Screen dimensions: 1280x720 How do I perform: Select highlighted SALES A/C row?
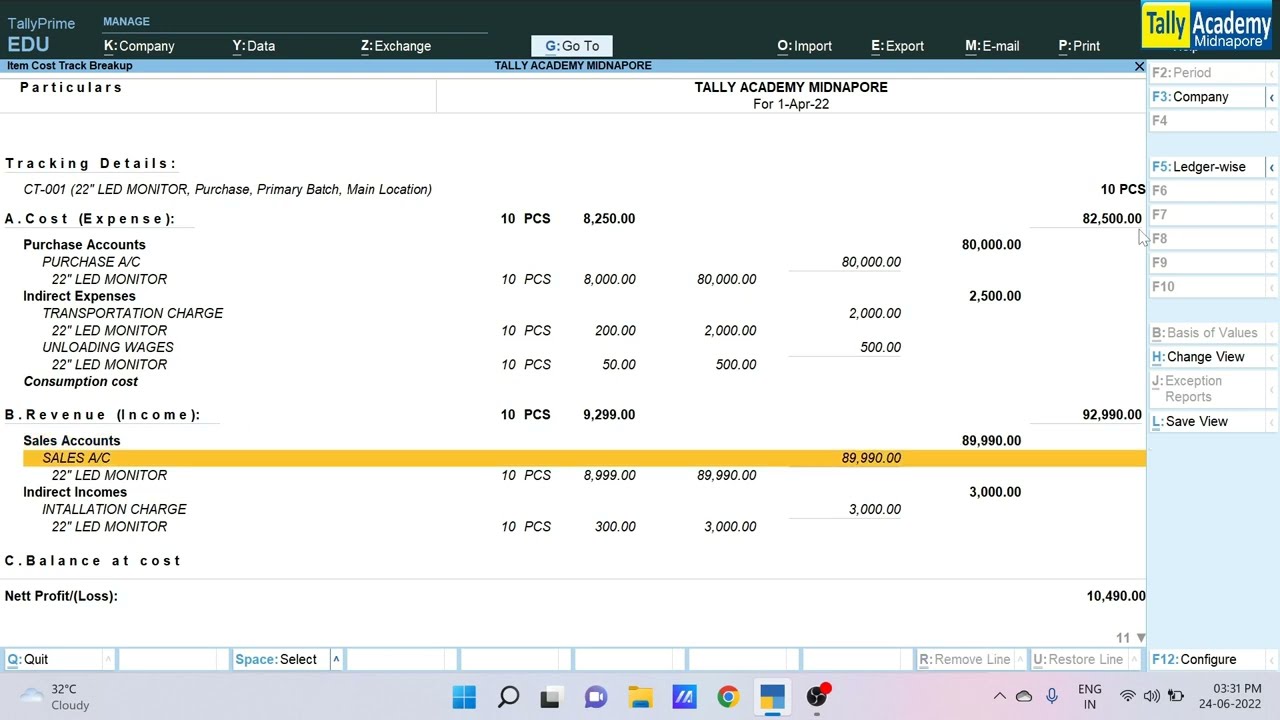[584, 458]
